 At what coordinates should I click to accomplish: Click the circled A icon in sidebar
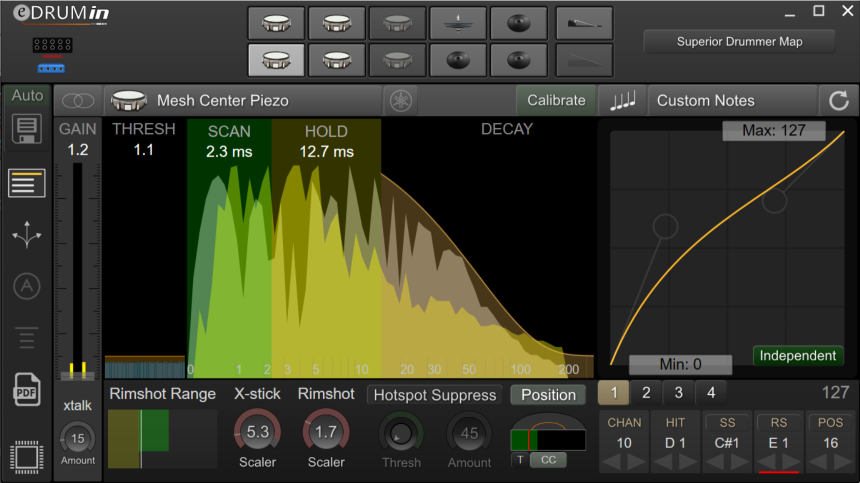(26, 286)
